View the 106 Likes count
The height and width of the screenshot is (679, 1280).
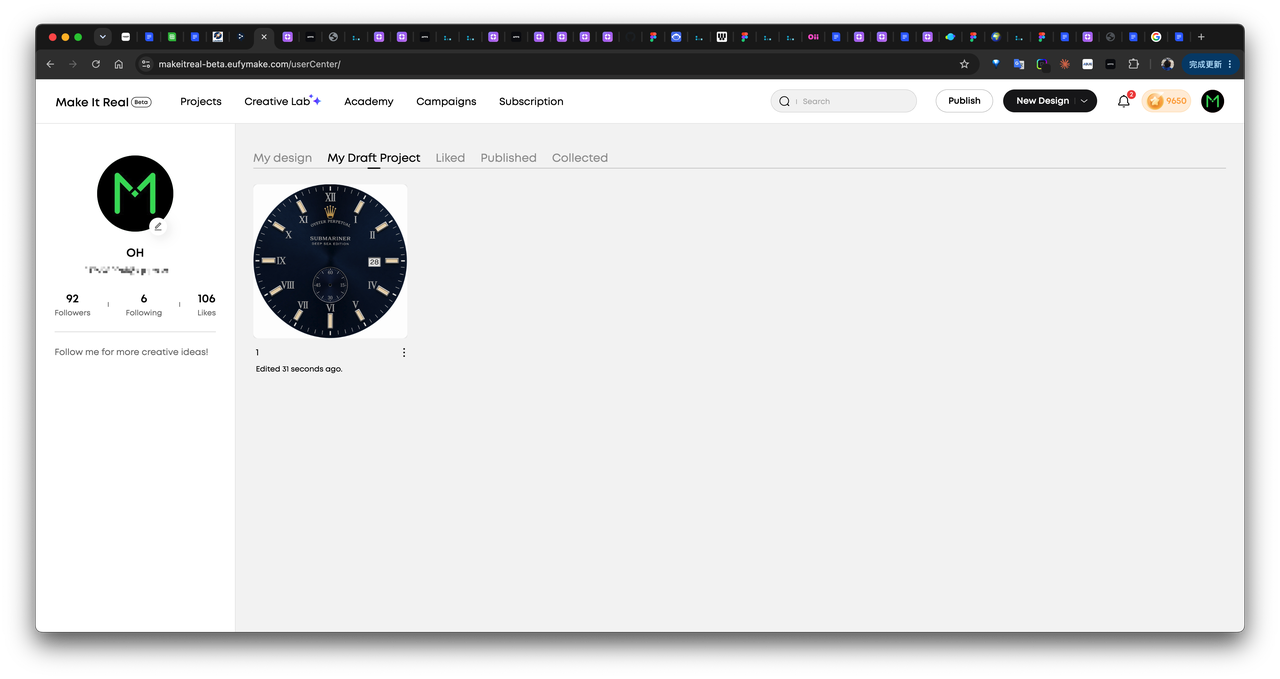click(x=206, y=305)
